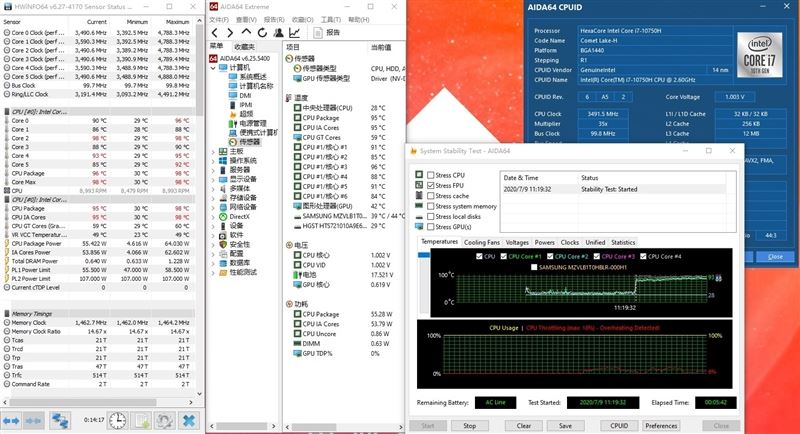This screenshot has width=800, height=434.
Task: Click HWiNFO expand-columns blue arrows icon
Action: click(11, 421)
